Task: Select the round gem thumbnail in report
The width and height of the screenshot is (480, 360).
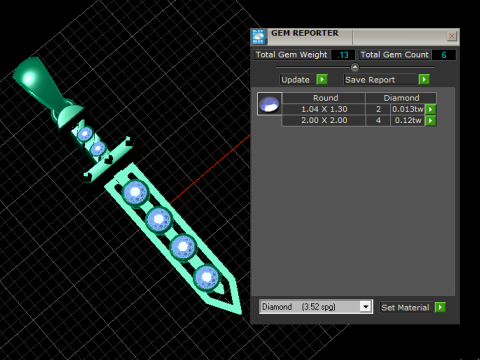Action: 269,104
